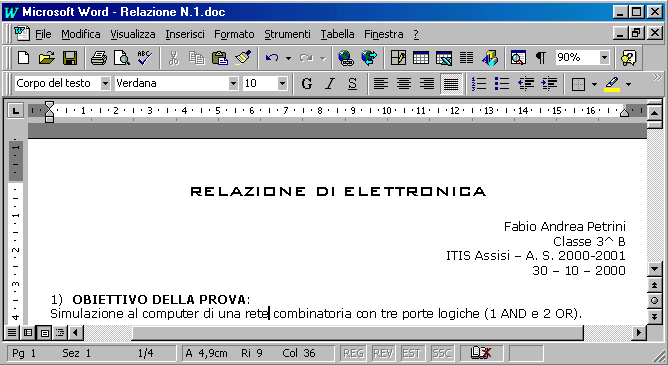668x365 pixels.
Task: Expand the Corpo del testo style dropdown
Action: [105, 83]
